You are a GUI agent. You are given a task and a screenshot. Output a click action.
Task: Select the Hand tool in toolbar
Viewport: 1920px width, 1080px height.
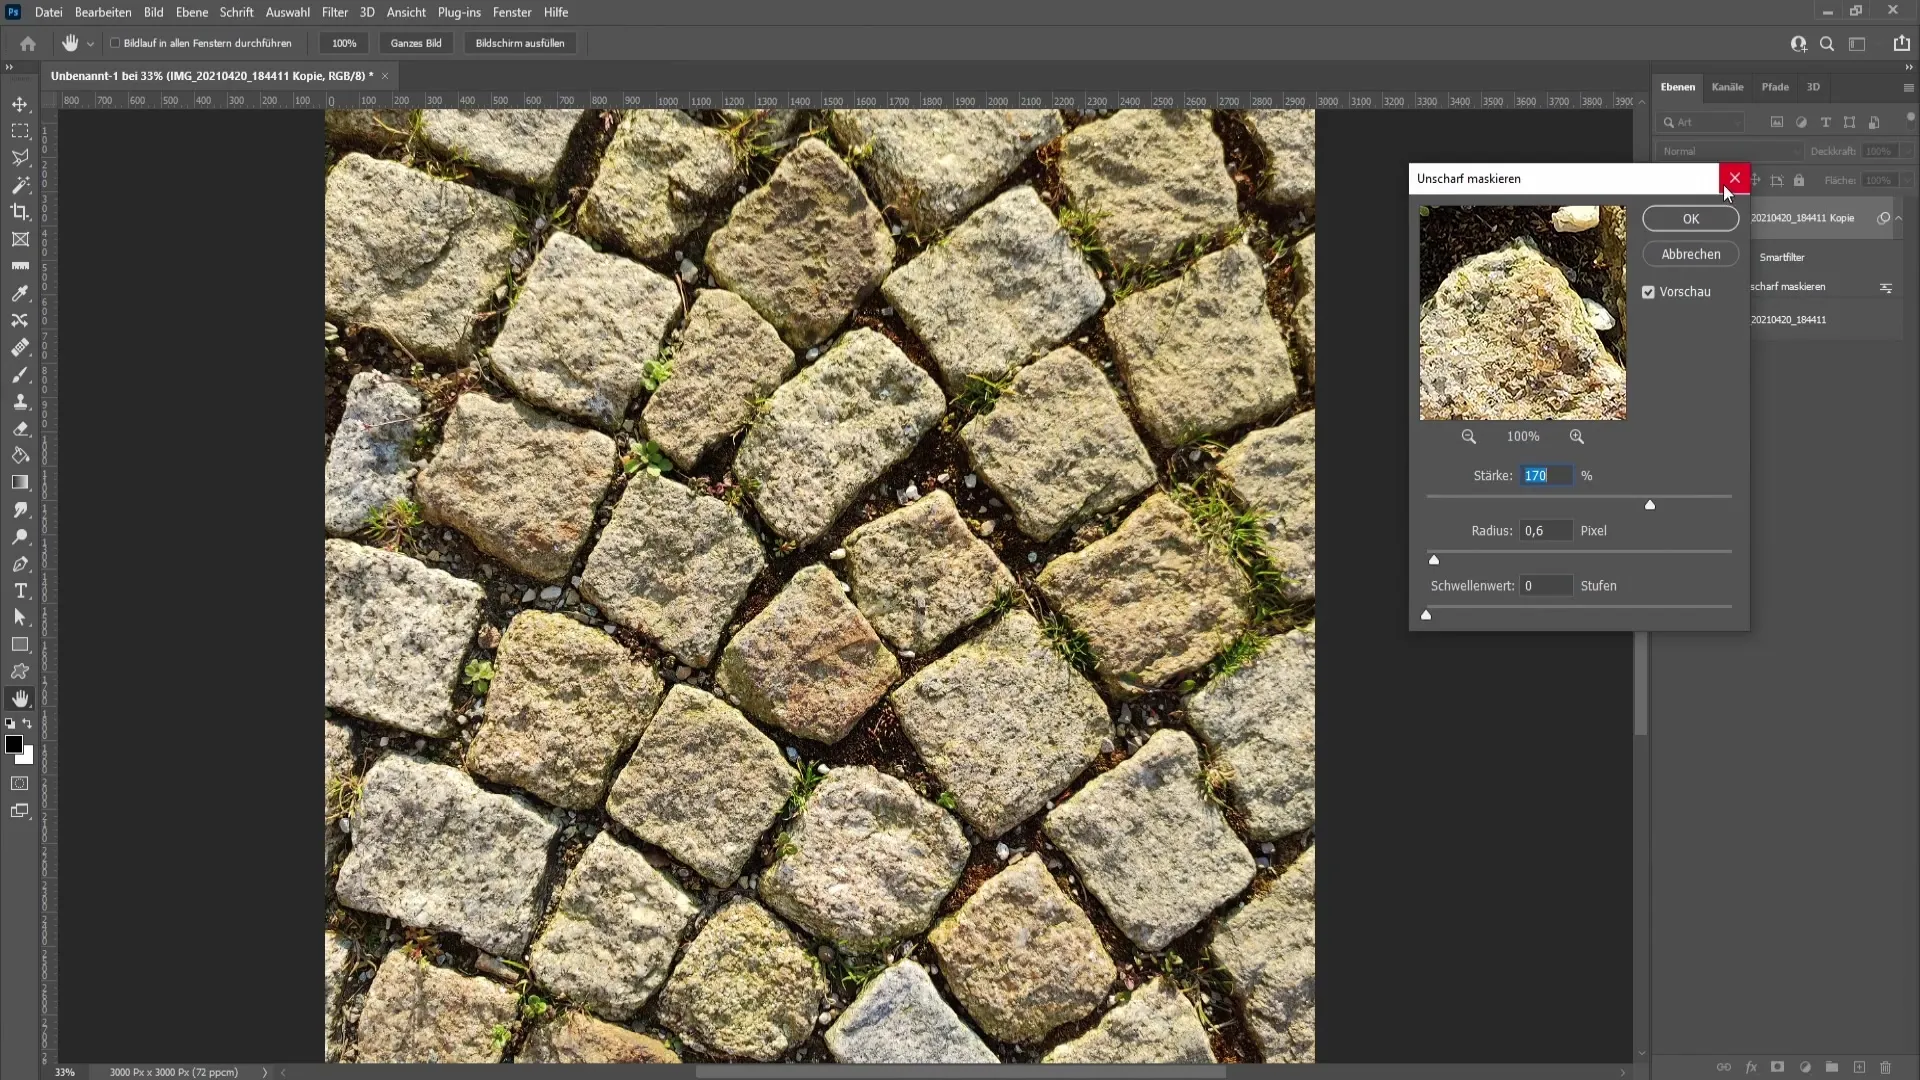coord(20,699)
